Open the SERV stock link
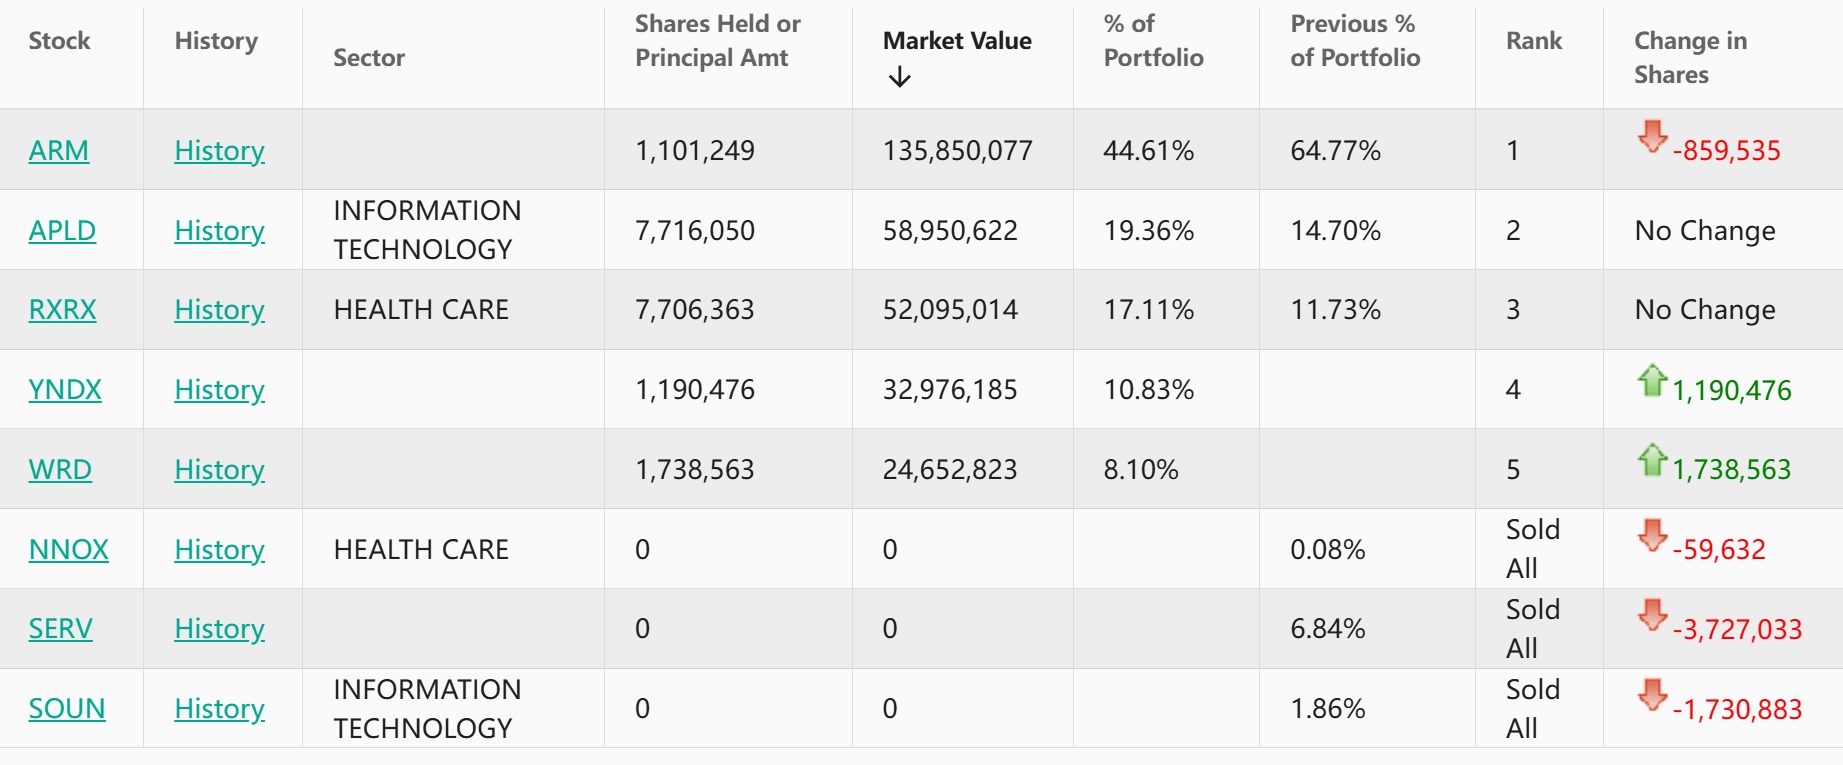The height and width of the screenshot is (765, 1843). pyautogui.click(x=60, y=629)
